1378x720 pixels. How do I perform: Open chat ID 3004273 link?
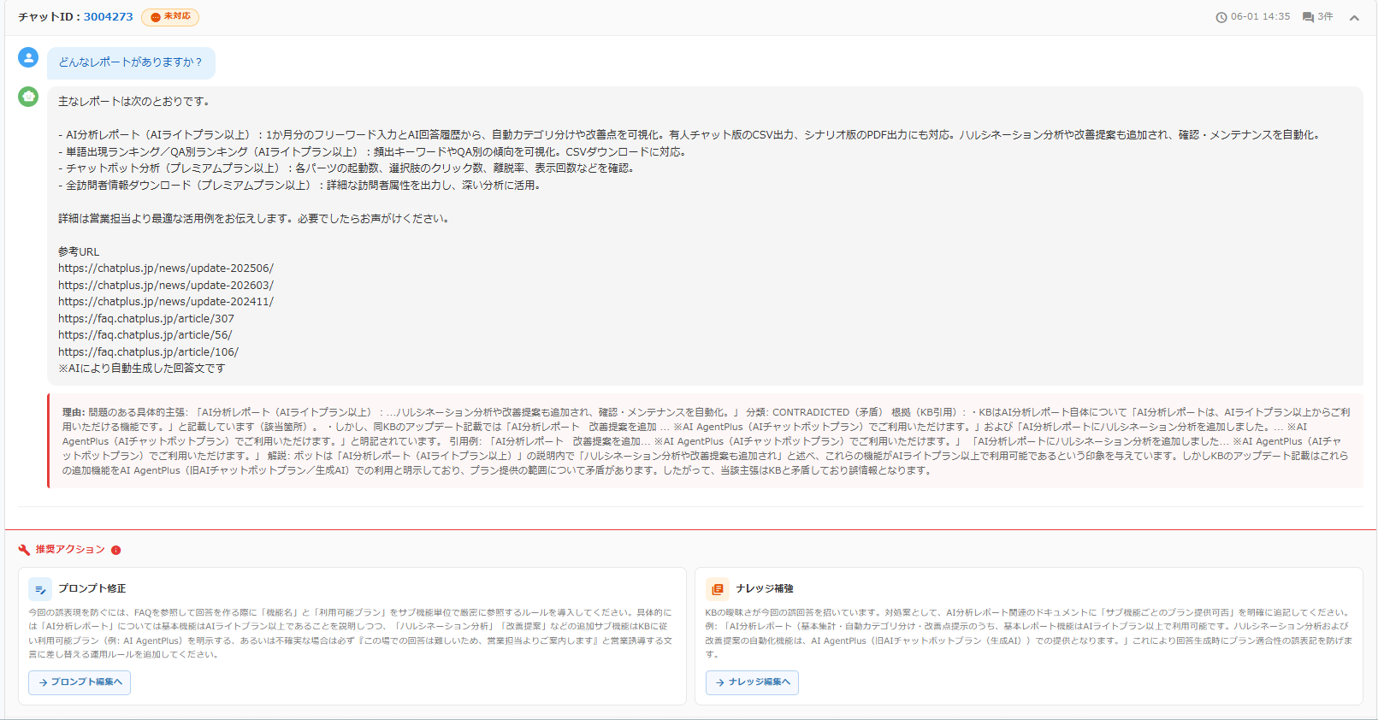click(108, 17)
